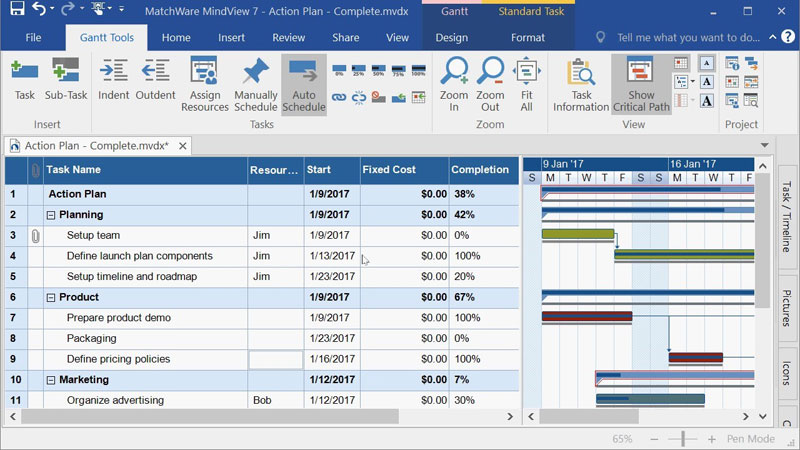Switch to the Insert tab
Image resolution: width=800 pixels, height=450 pixels.
tap(231, 37)
